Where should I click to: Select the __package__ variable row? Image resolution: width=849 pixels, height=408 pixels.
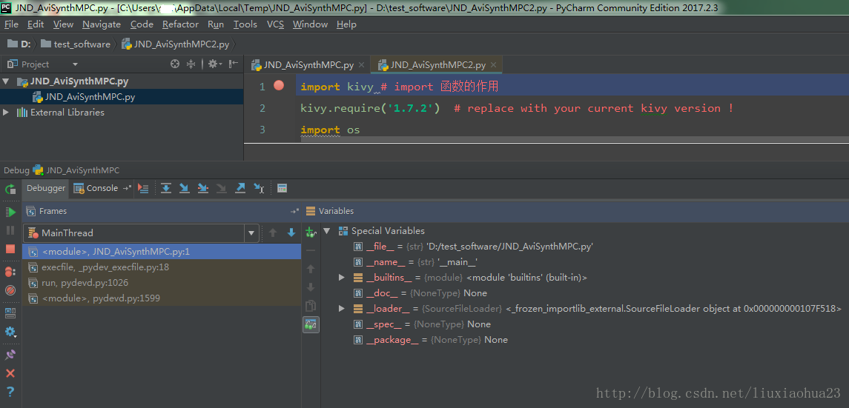(430, 340)
